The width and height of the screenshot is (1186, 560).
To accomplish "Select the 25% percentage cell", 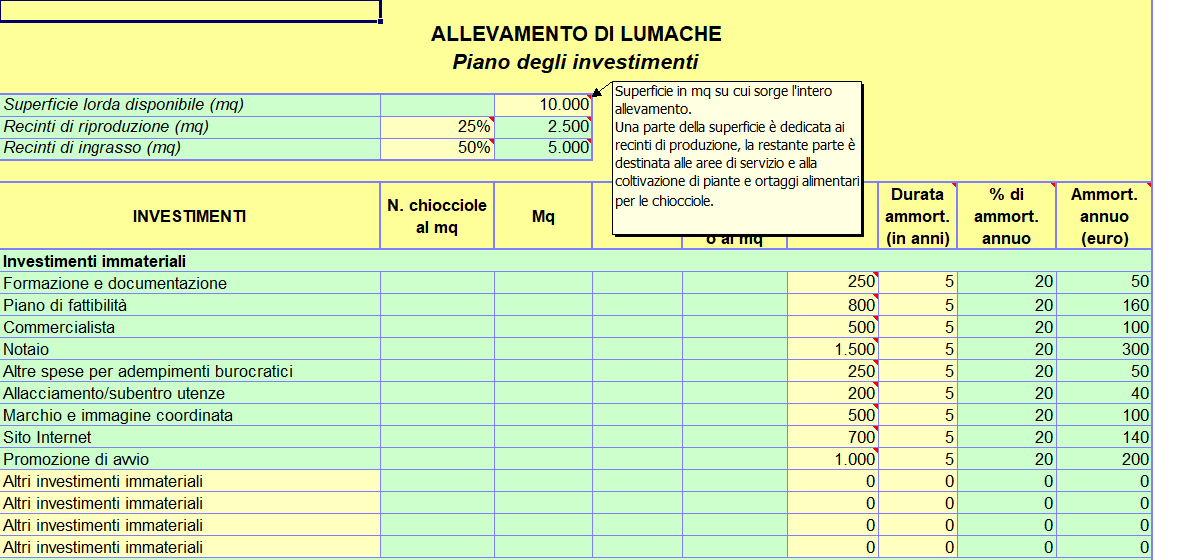I will [x=437, y=126].
